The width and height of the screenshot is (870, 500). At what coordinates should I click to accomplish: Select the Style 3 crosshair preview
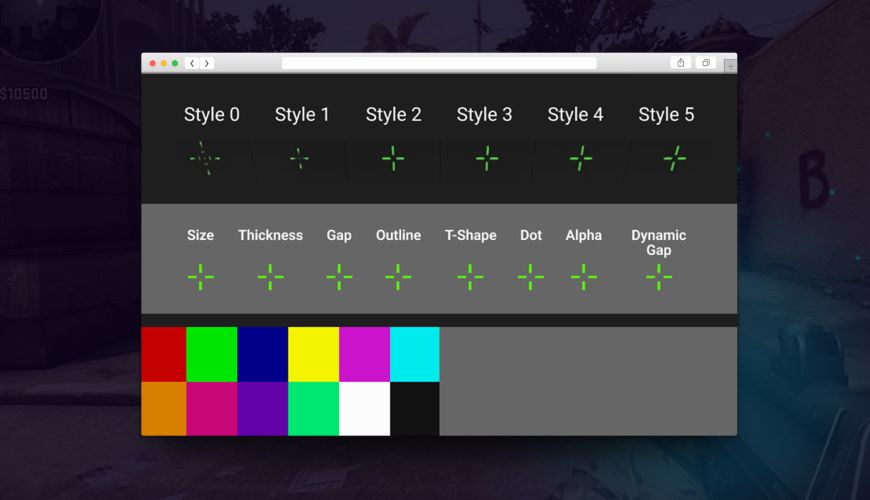click(487, 159)
